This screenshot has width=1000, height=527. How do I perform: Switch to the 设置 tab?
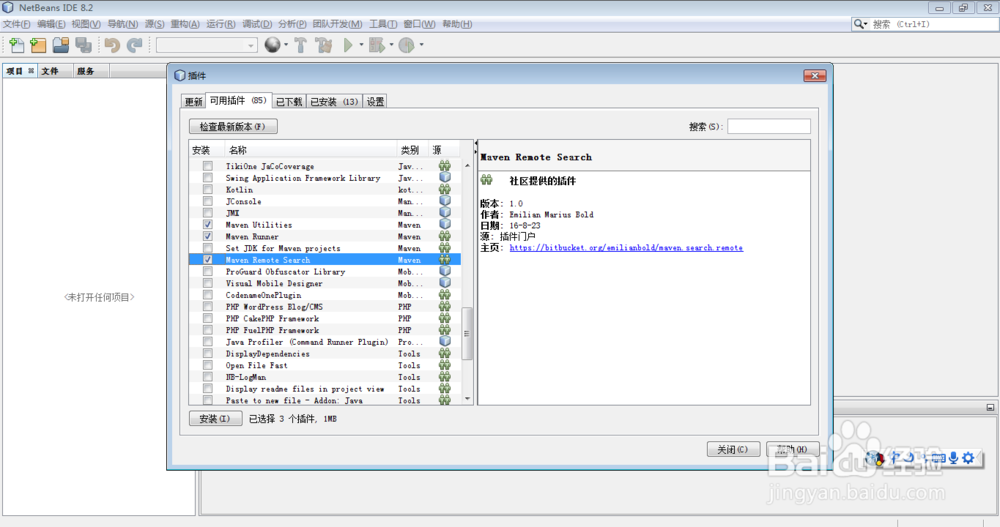376,101
